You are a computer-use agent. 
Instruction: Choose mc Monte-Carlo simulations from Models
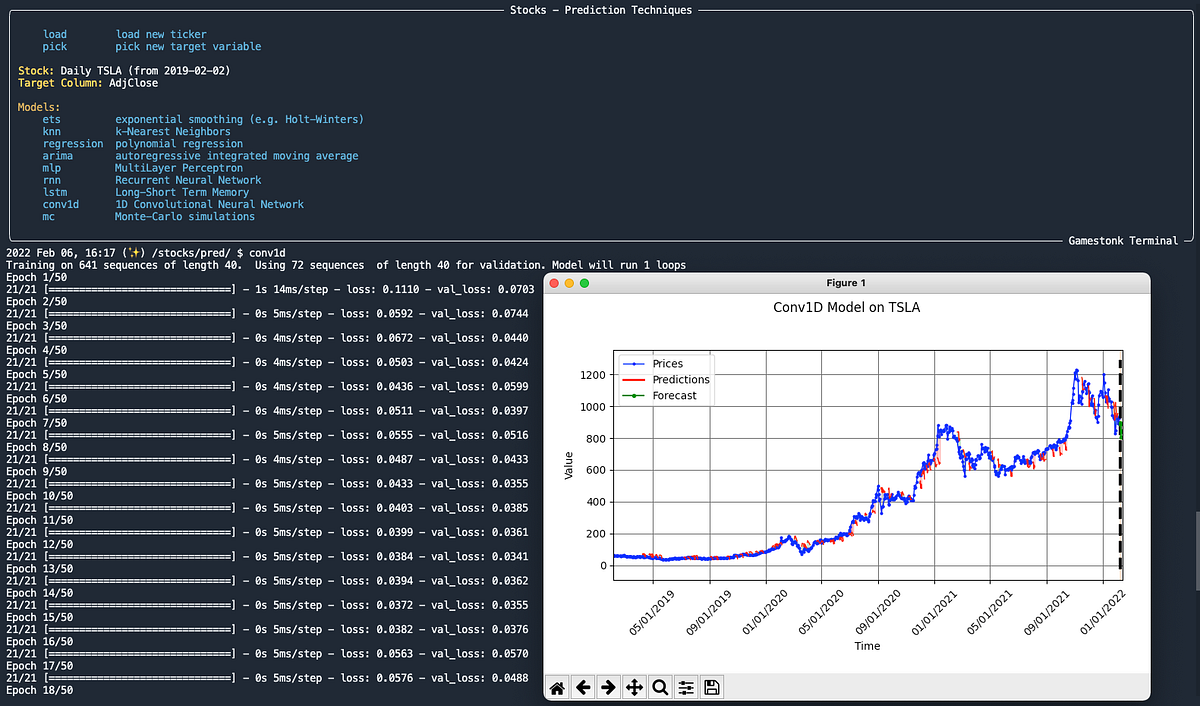[x=50, y=216]
